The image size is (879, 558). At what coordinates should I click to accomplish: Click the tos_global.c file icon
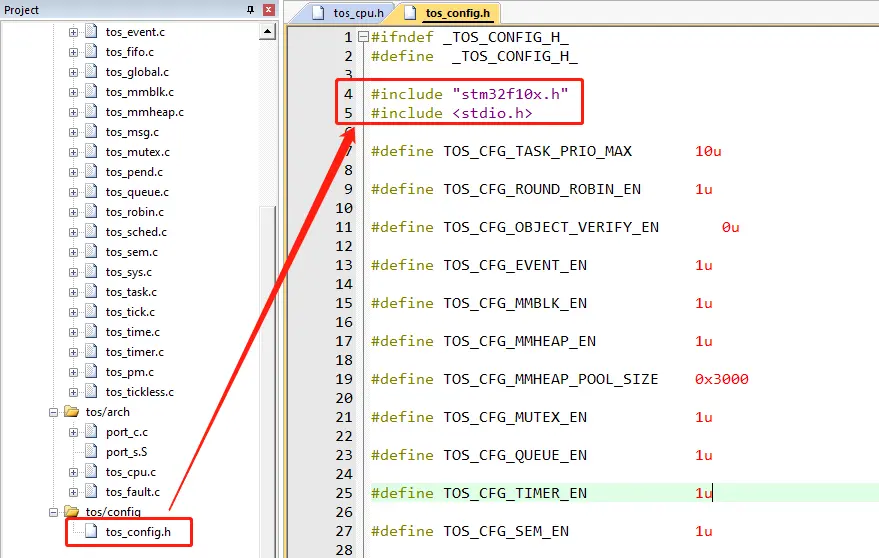pyautogui.click(x=91, y=72)
